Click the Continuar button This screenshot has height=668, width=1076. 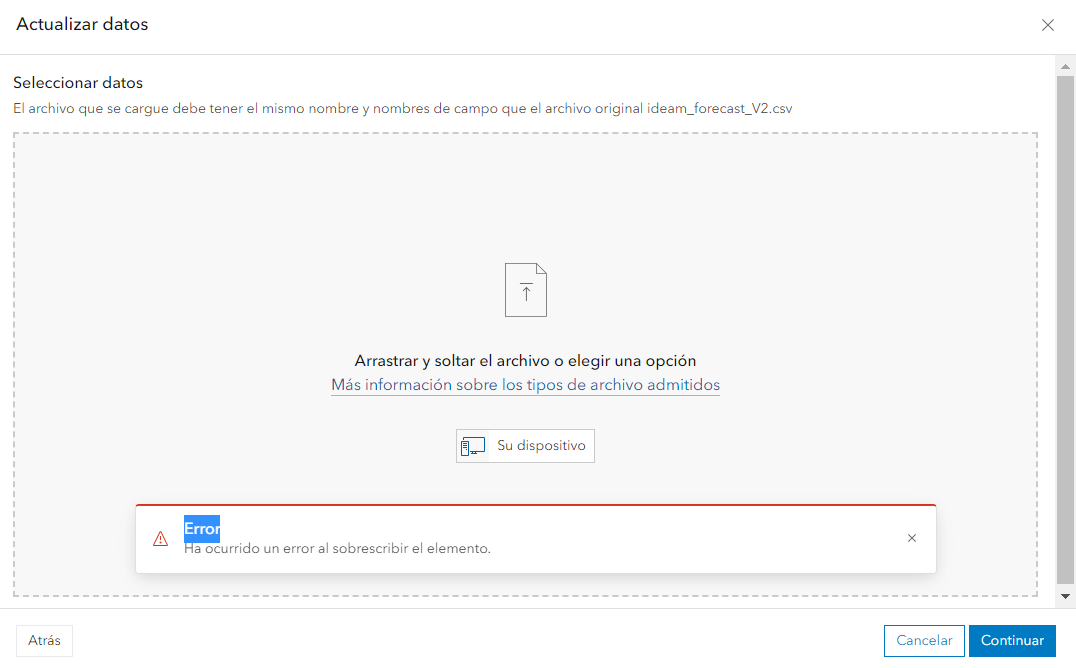(1011, 641)
